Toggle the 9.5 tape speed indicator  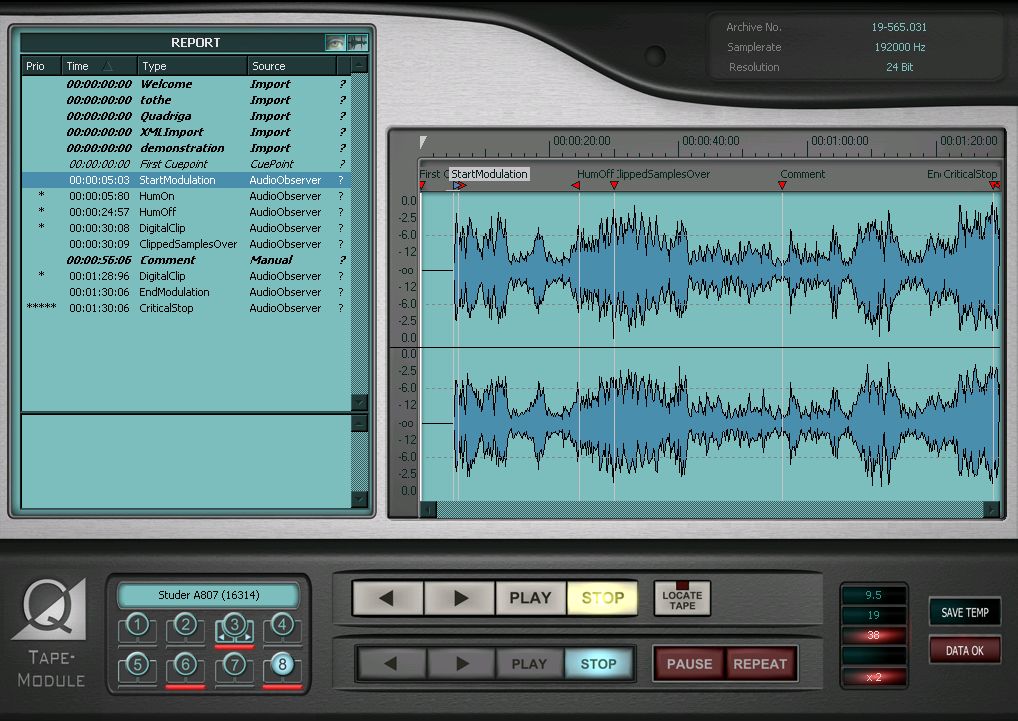[x=874, y=595]
